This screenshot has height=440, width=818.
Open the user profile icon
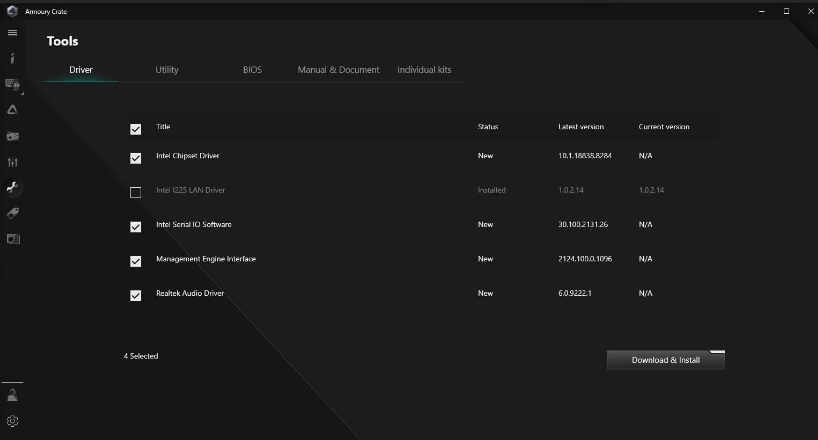[12, 395]
